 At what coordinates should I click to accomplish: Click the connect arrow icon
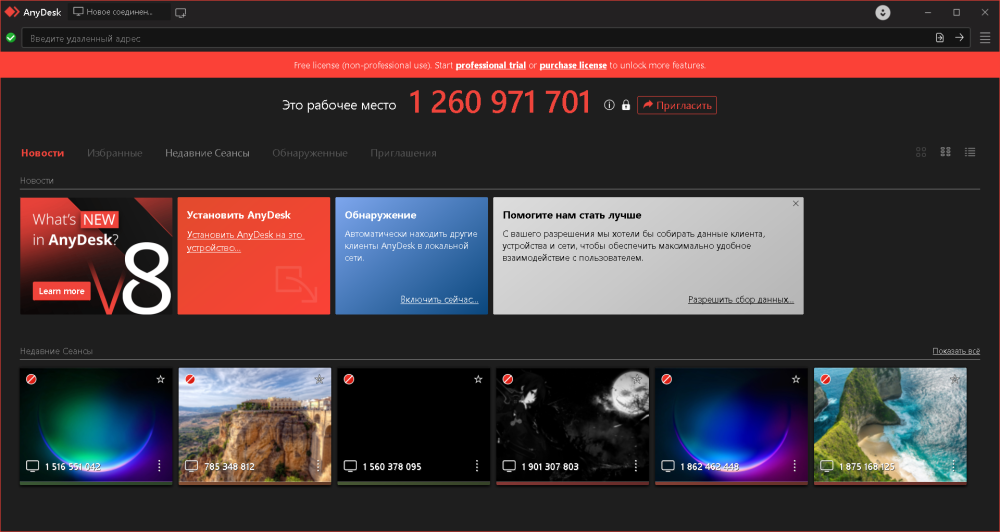click(x=959, y=38)
